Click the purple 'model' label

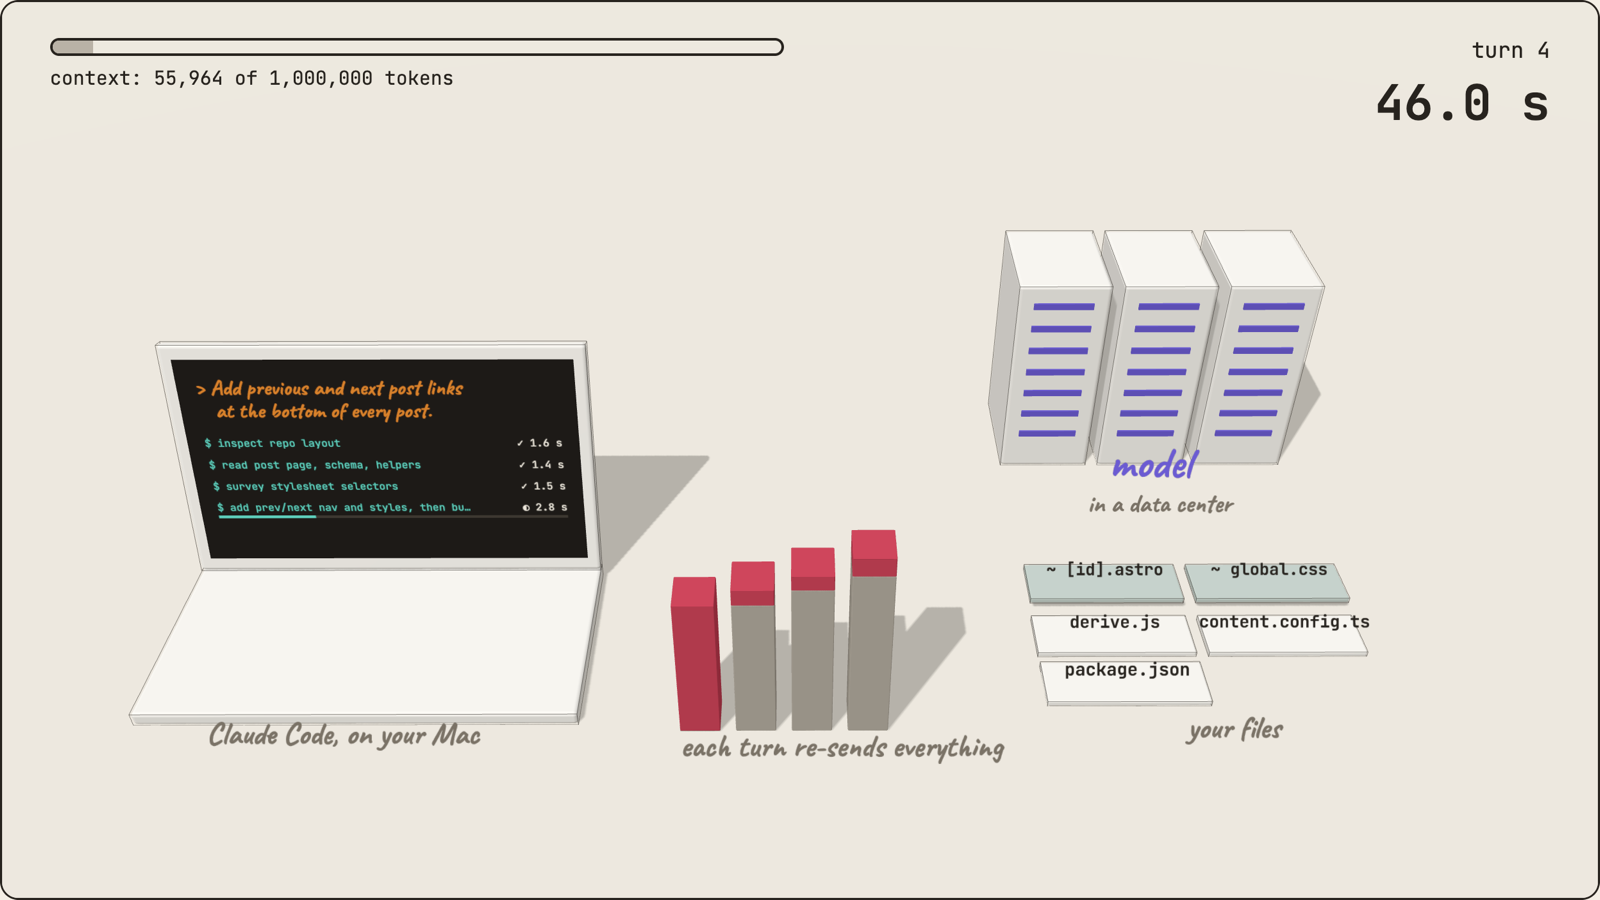click(1154, 466)
